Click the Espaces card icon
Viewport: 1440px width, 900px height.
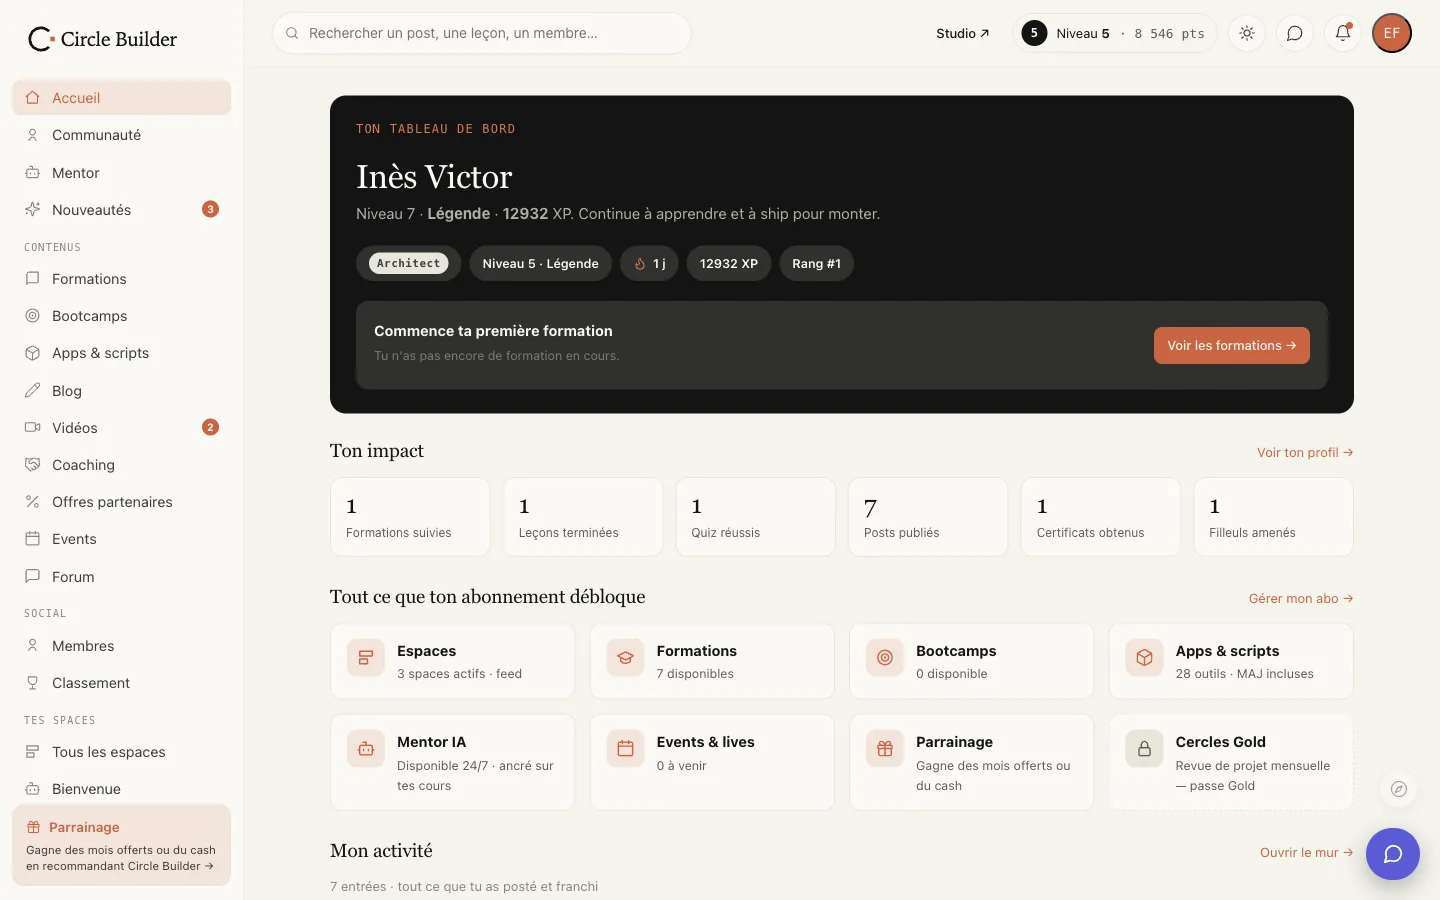366,658
